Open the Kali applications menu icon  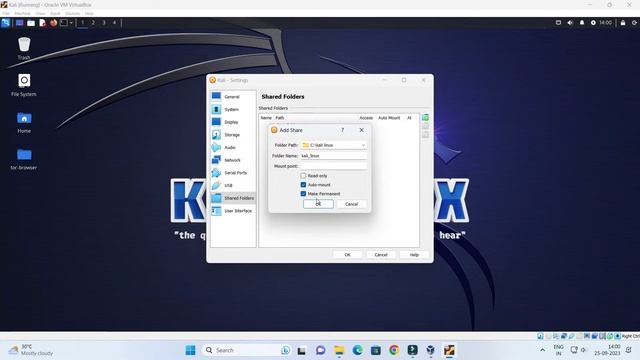[x=5, y=23]
